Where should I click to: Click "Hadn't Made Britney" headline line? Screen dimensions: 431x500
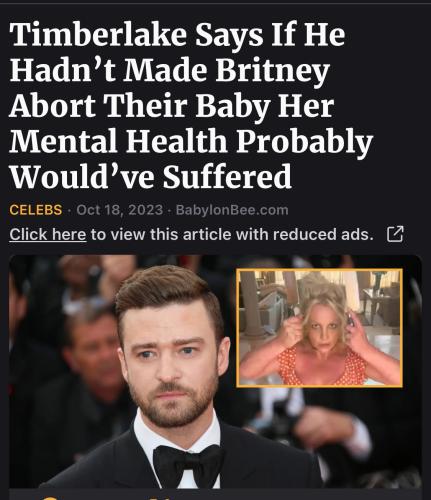click(170, 71)
